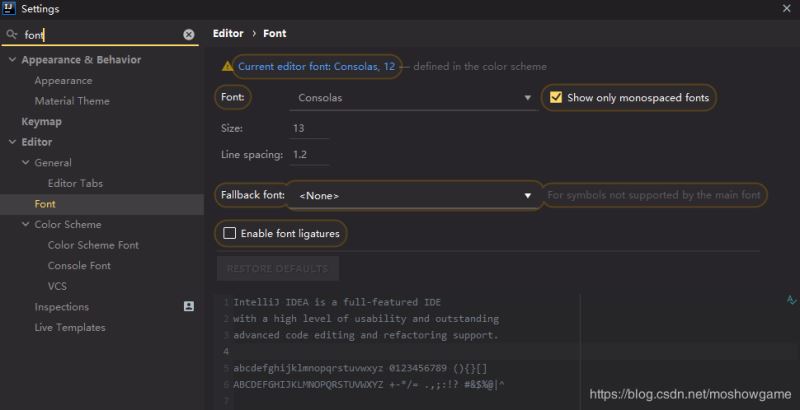Open the Keymap settings page

pos(41,122)
